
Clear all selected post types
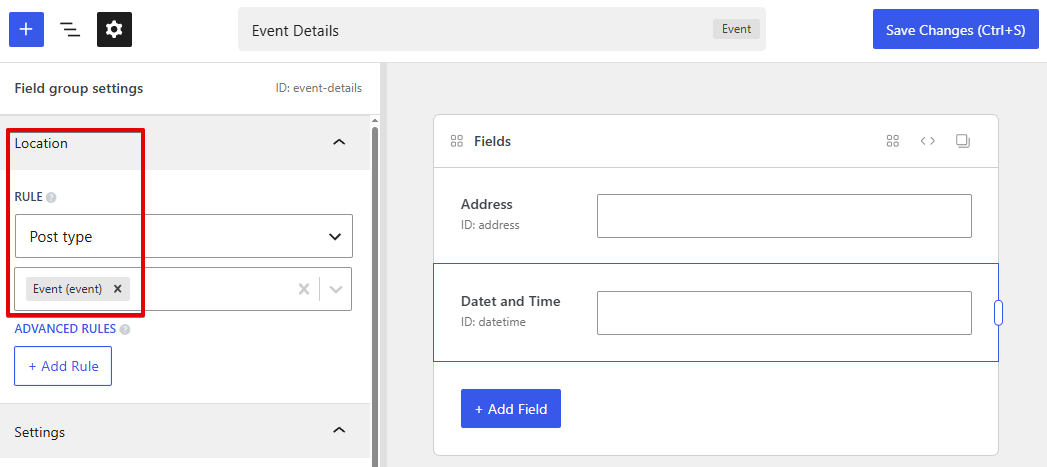tap(304, 289)
